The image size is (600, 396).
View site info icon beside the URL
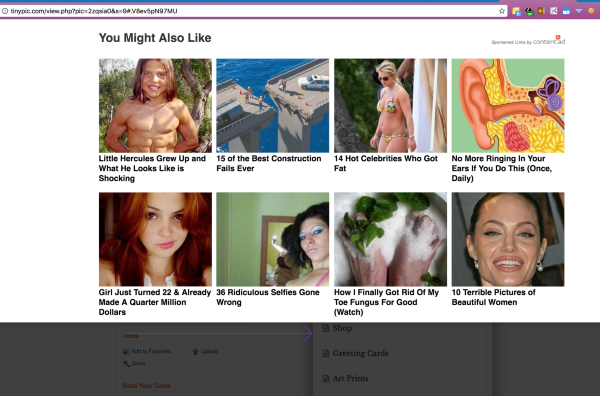(x=5, y=11)
